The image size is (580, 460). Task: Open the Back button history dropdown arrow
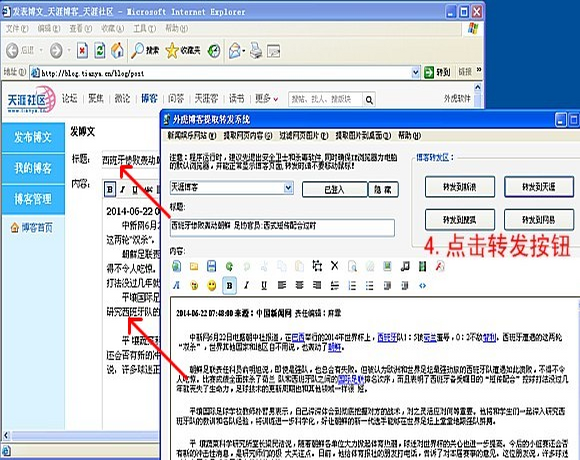(x=41, y=50)
